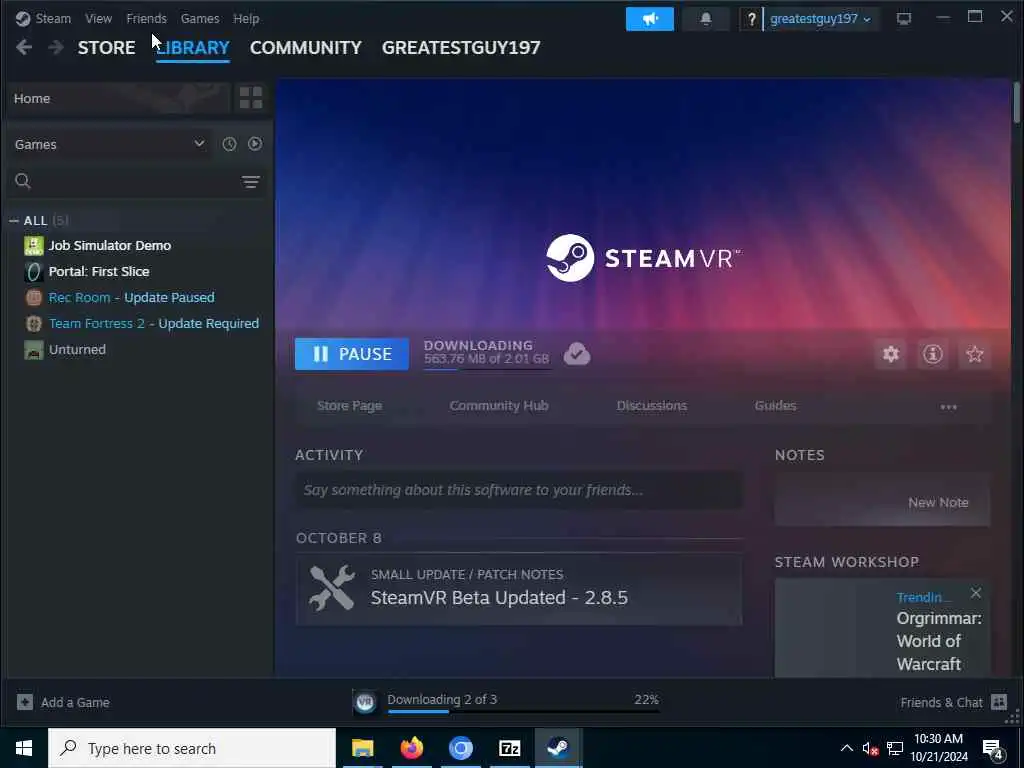The height and width of the screenshot is (768, 1024).
Task: Open the SteamVR Store Page link
Action: [349, 406]
